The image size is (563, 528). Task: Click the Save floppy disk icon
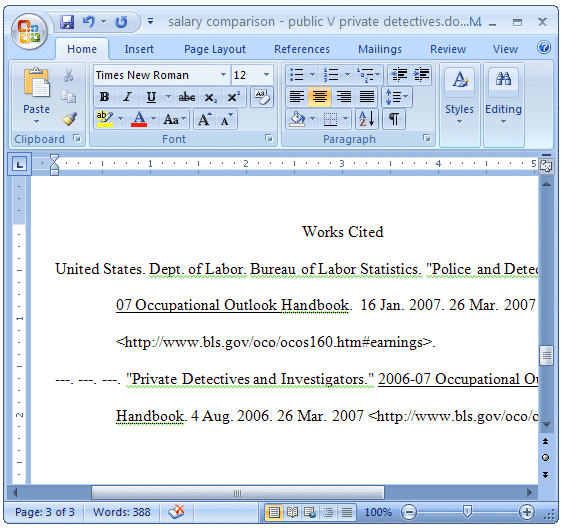67,22
